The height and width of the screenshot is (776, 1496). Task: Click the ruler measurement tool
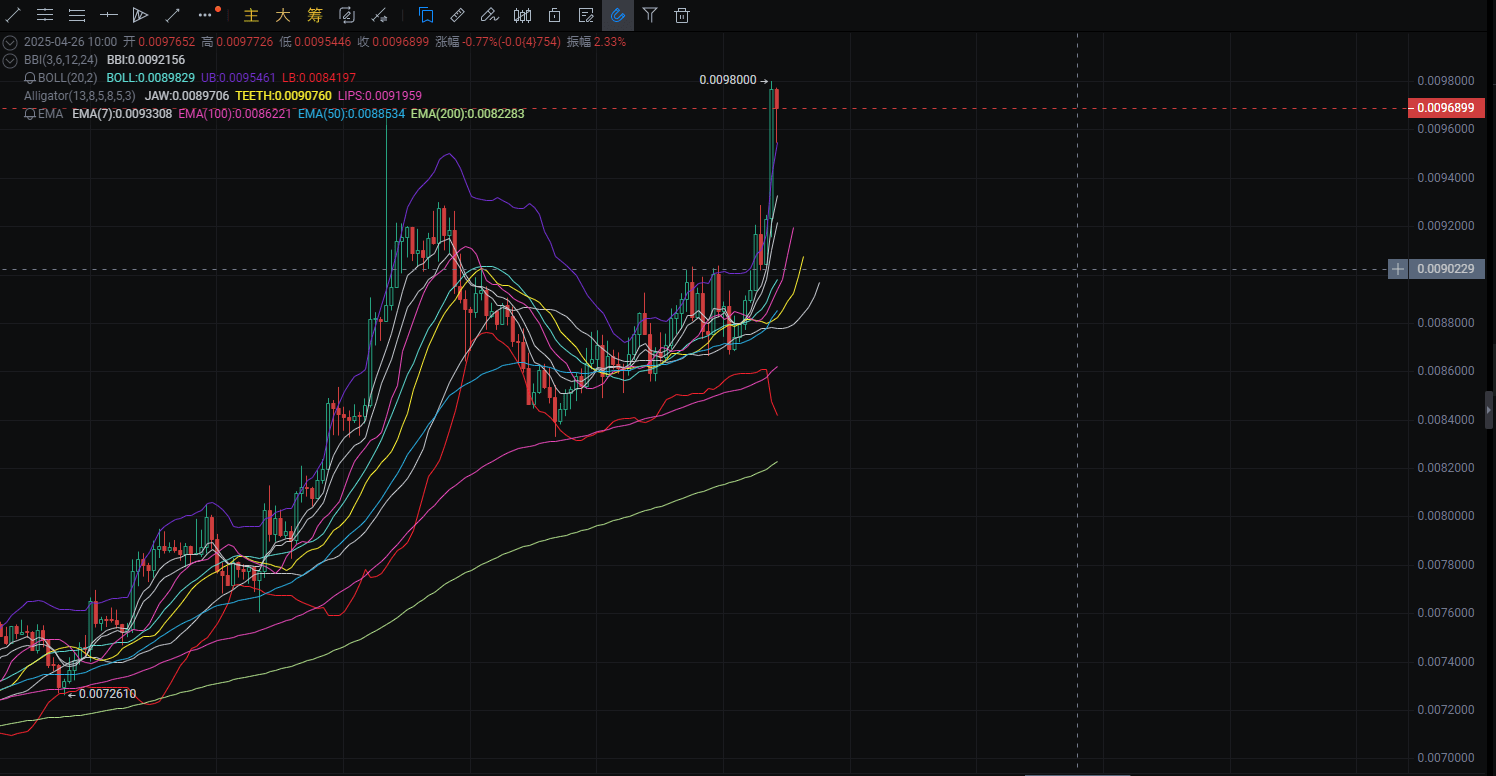coord(457,15)
